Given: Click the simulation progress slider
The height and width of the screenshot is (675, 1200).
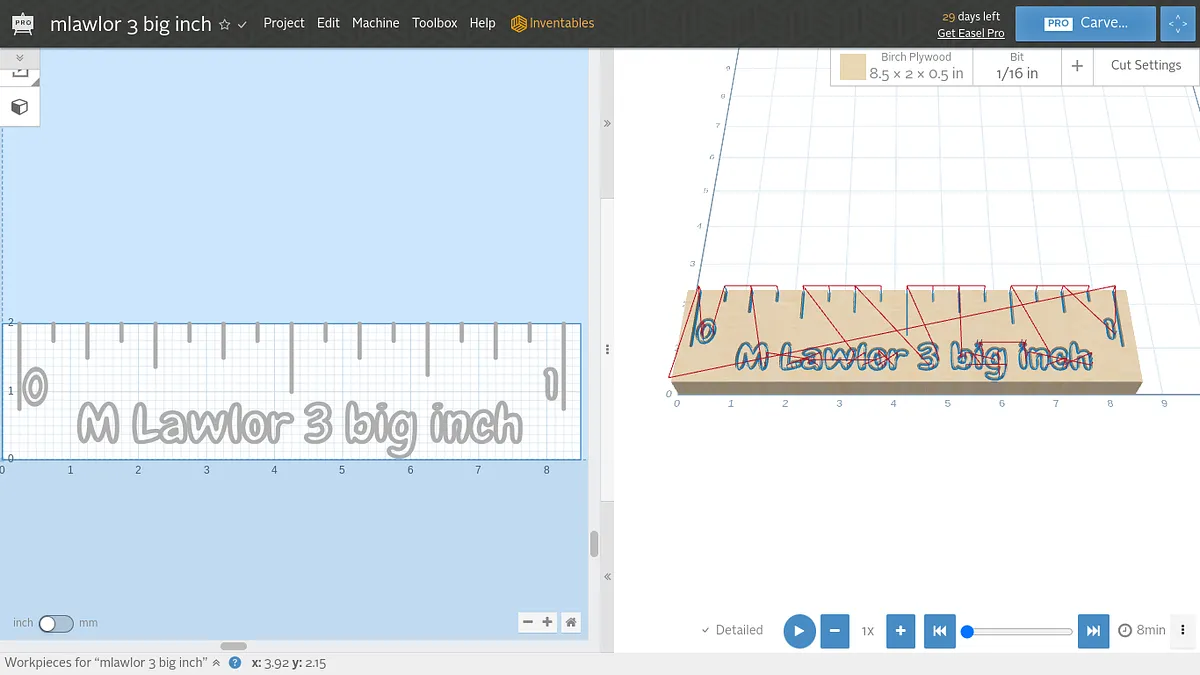Looking at the screenshot, I should pyautogui.click(x=1020, y=631).
